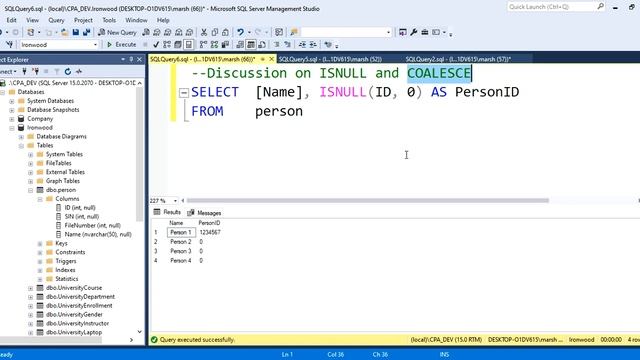640x360 pixels.
Task: Click the Object Explorer vertical scrollbar
Action: (x=140, y=155)
